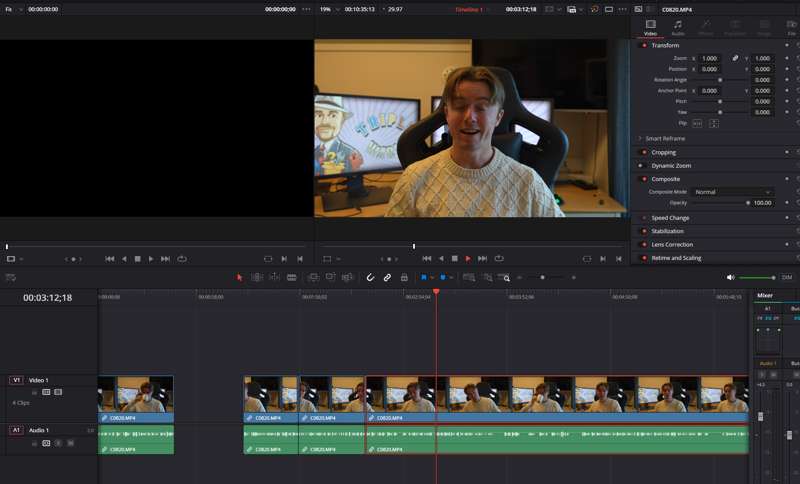The image size is (800, 484).
Task: Open source viewer Fit zoom dropdown
Action: pyautogui.click(x=14, y=9)
